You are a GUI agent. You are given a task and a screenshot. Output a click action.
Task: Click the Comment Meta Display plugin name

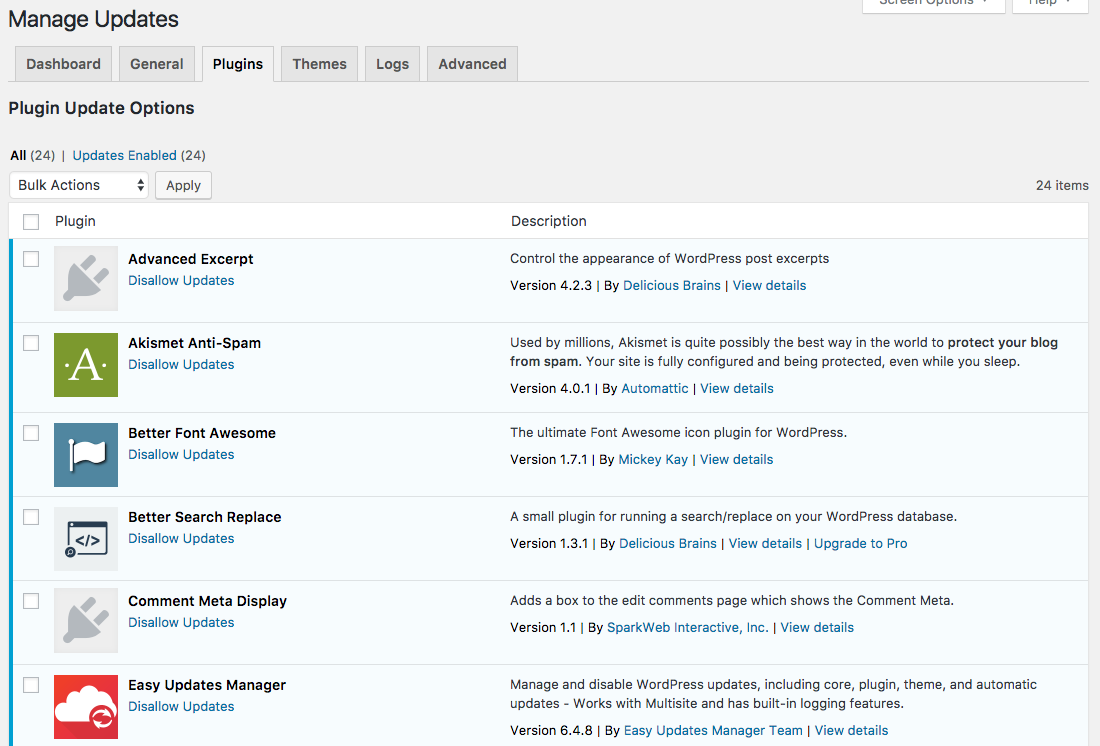tap(208, 601)
